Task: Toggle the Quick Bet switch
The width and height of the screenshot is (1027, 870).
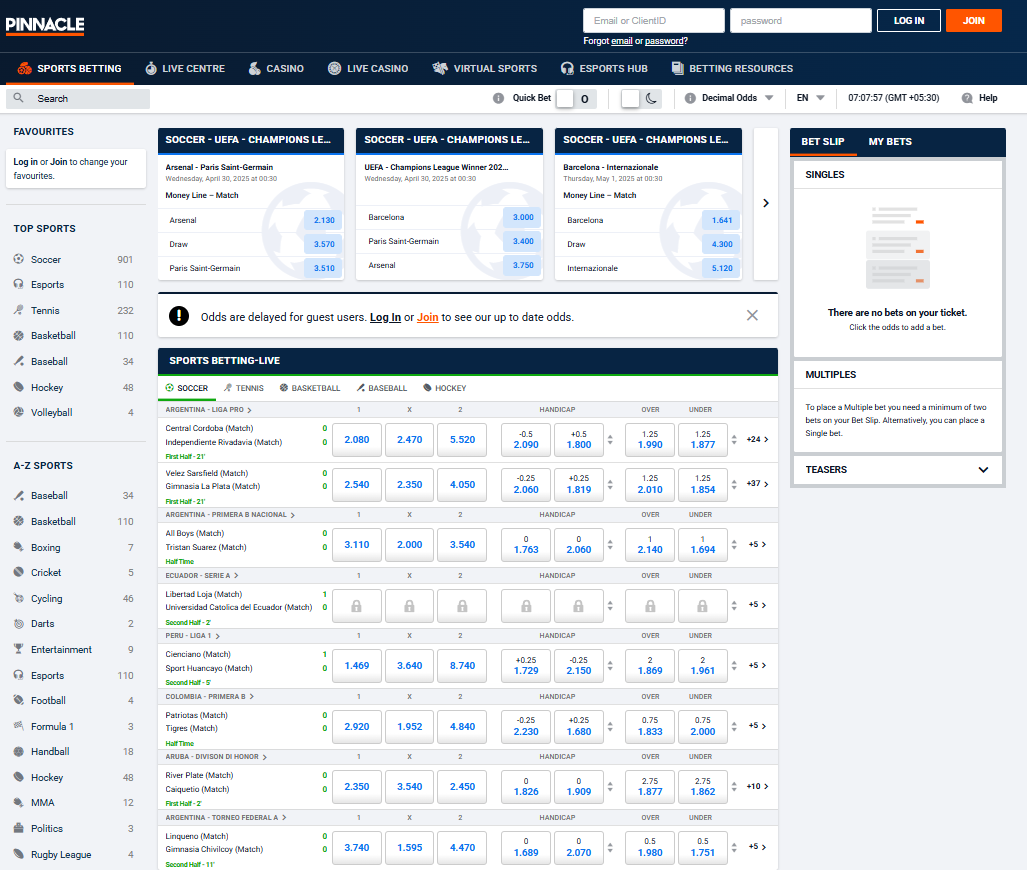Action: point(576,98)
